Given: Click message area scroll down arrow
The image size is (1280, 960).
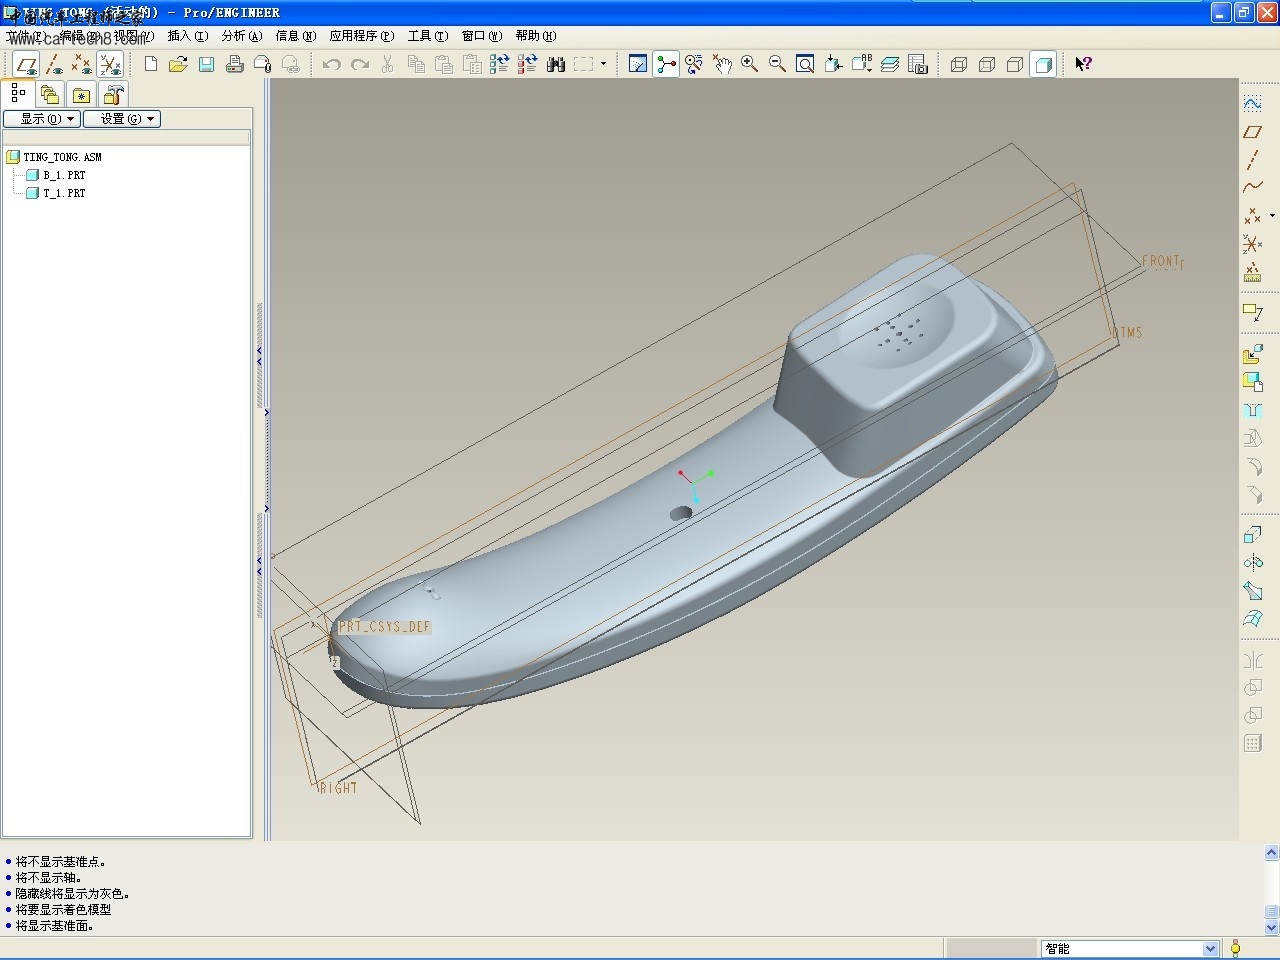Looking at the screenshot, I should (1271, 927).
